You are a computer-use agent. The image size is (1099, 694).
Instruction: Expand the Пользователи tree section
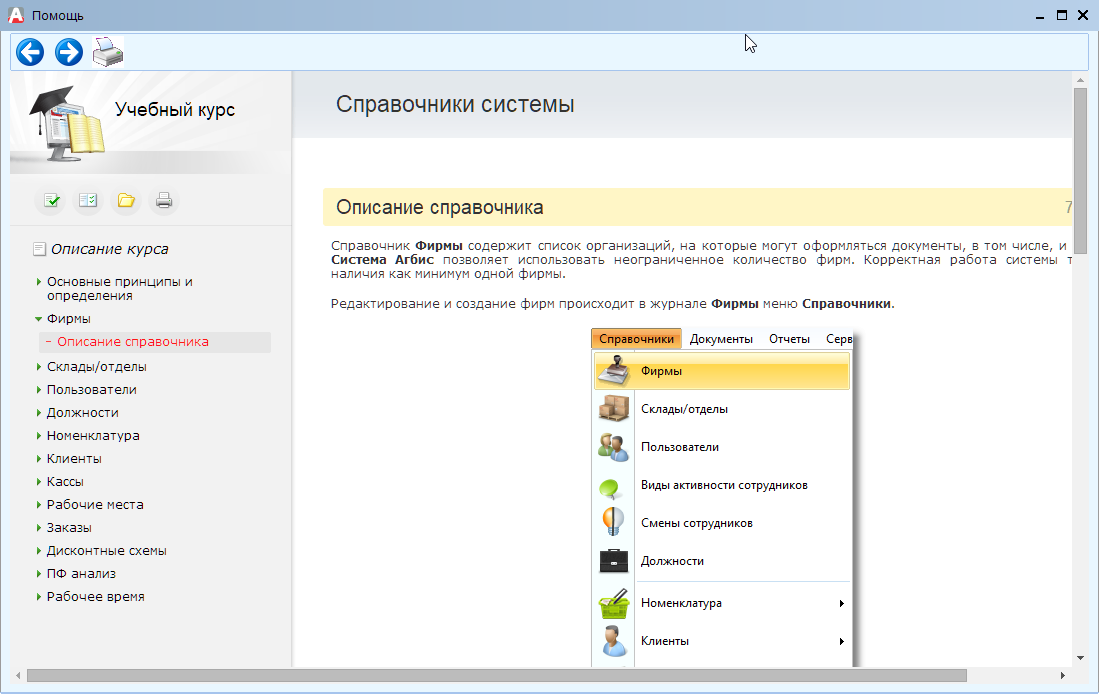point(39,390)
